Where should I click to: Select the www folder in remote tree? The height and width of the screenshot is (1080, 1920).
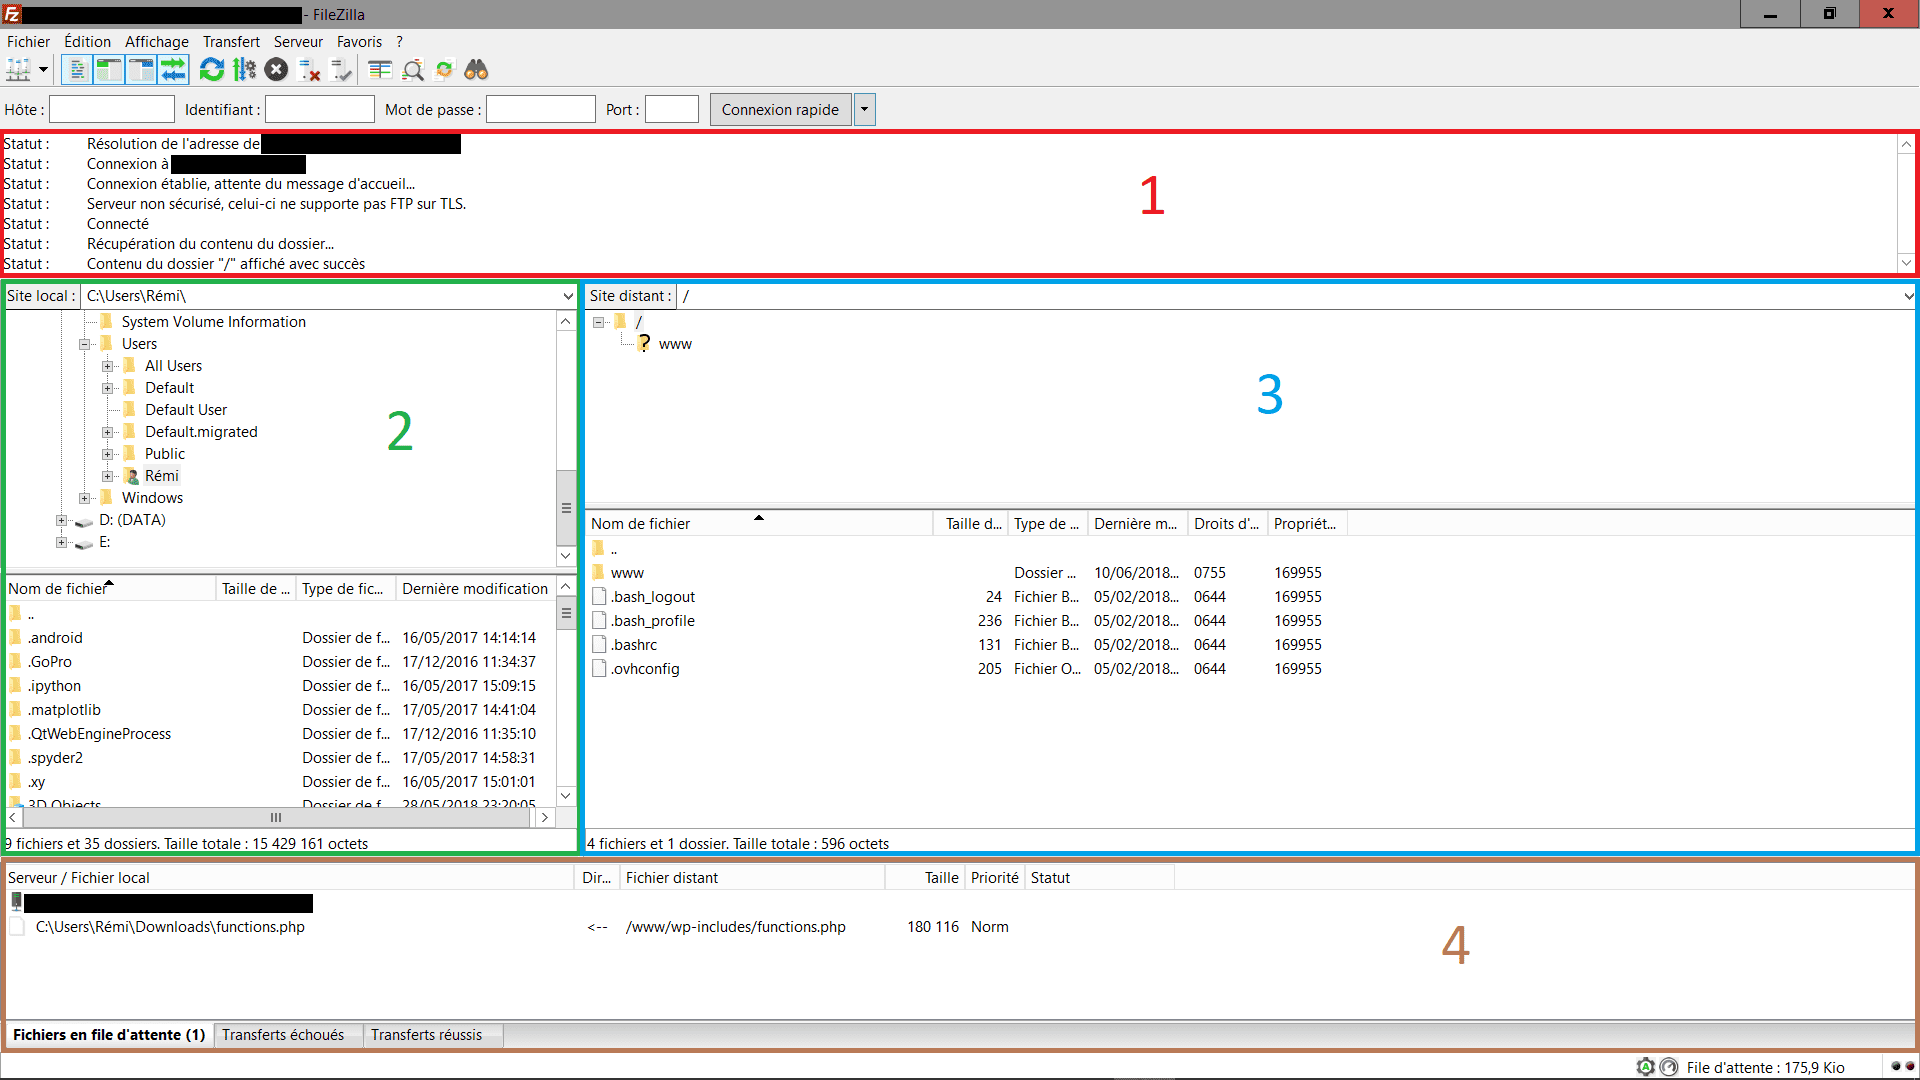675,344
